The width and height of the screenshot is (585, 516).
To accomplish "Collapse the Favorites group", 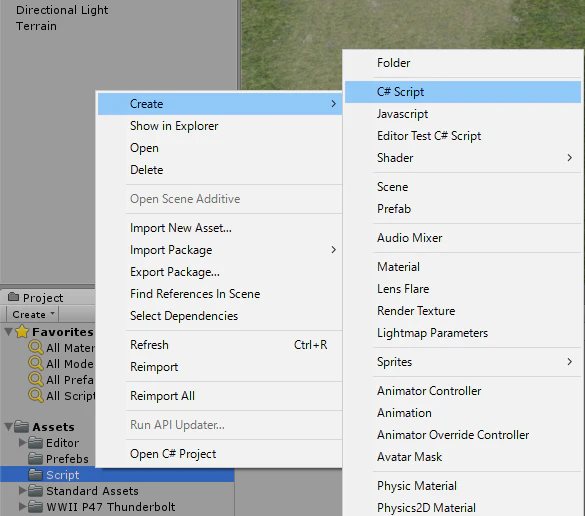I will pos(8,332).
